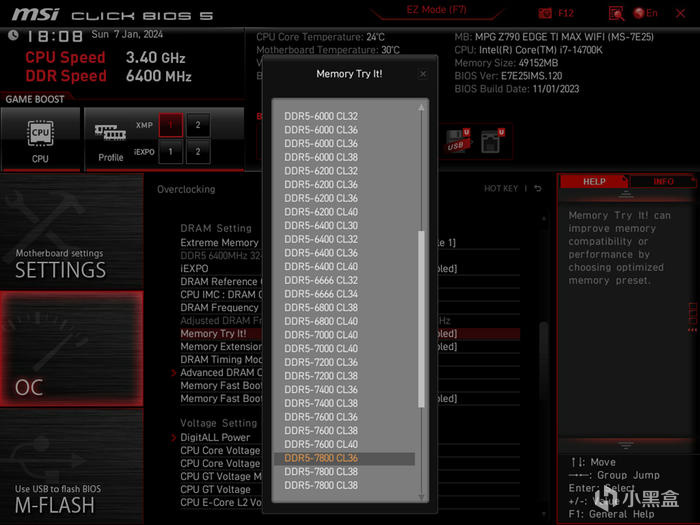Open the HOT KEY menu
Image resolution: width=700 pixels, height=525 pixels.
(501, 188)
